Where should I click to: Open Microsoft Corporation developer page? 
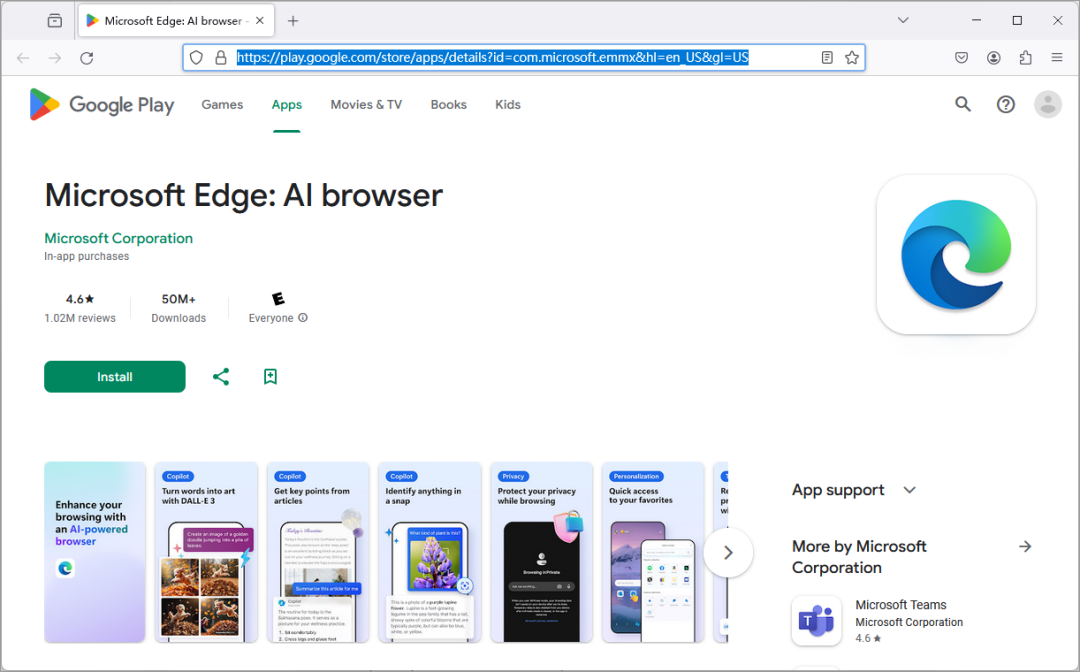pyautogui.click(x=118, y=238)
